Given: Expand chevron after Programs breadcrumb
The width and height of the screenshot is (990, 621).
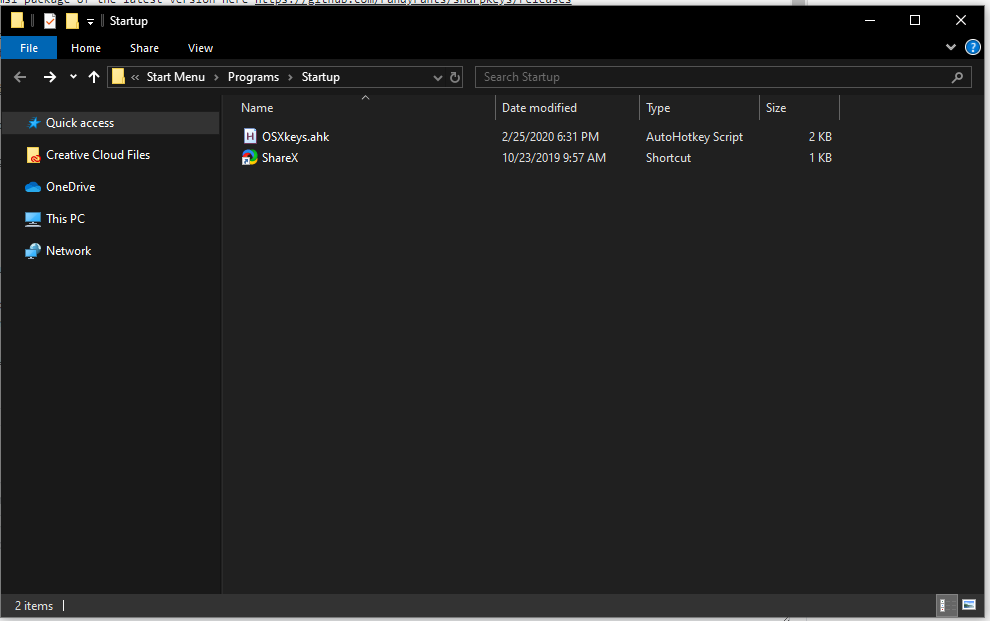Looking at the screenshot, I should [x=290, y=77].
